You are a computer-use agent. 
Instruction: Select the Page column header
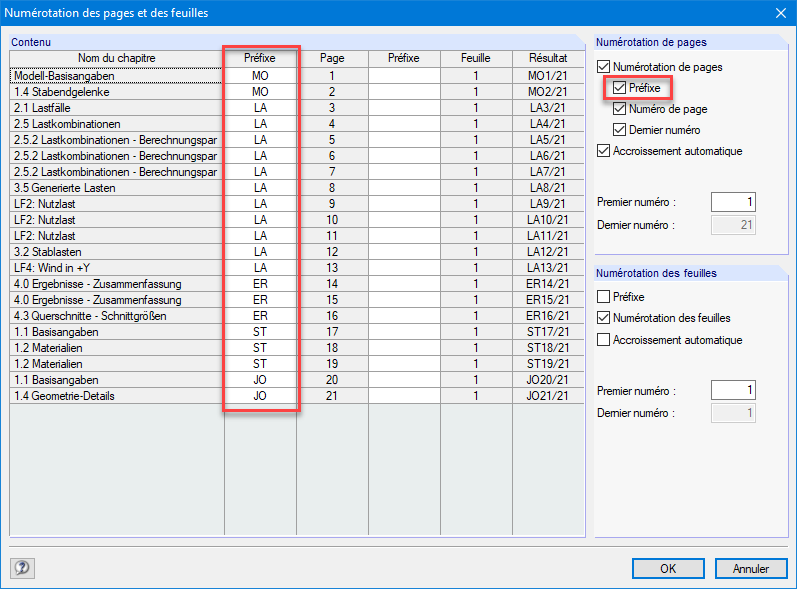[332, 58]
